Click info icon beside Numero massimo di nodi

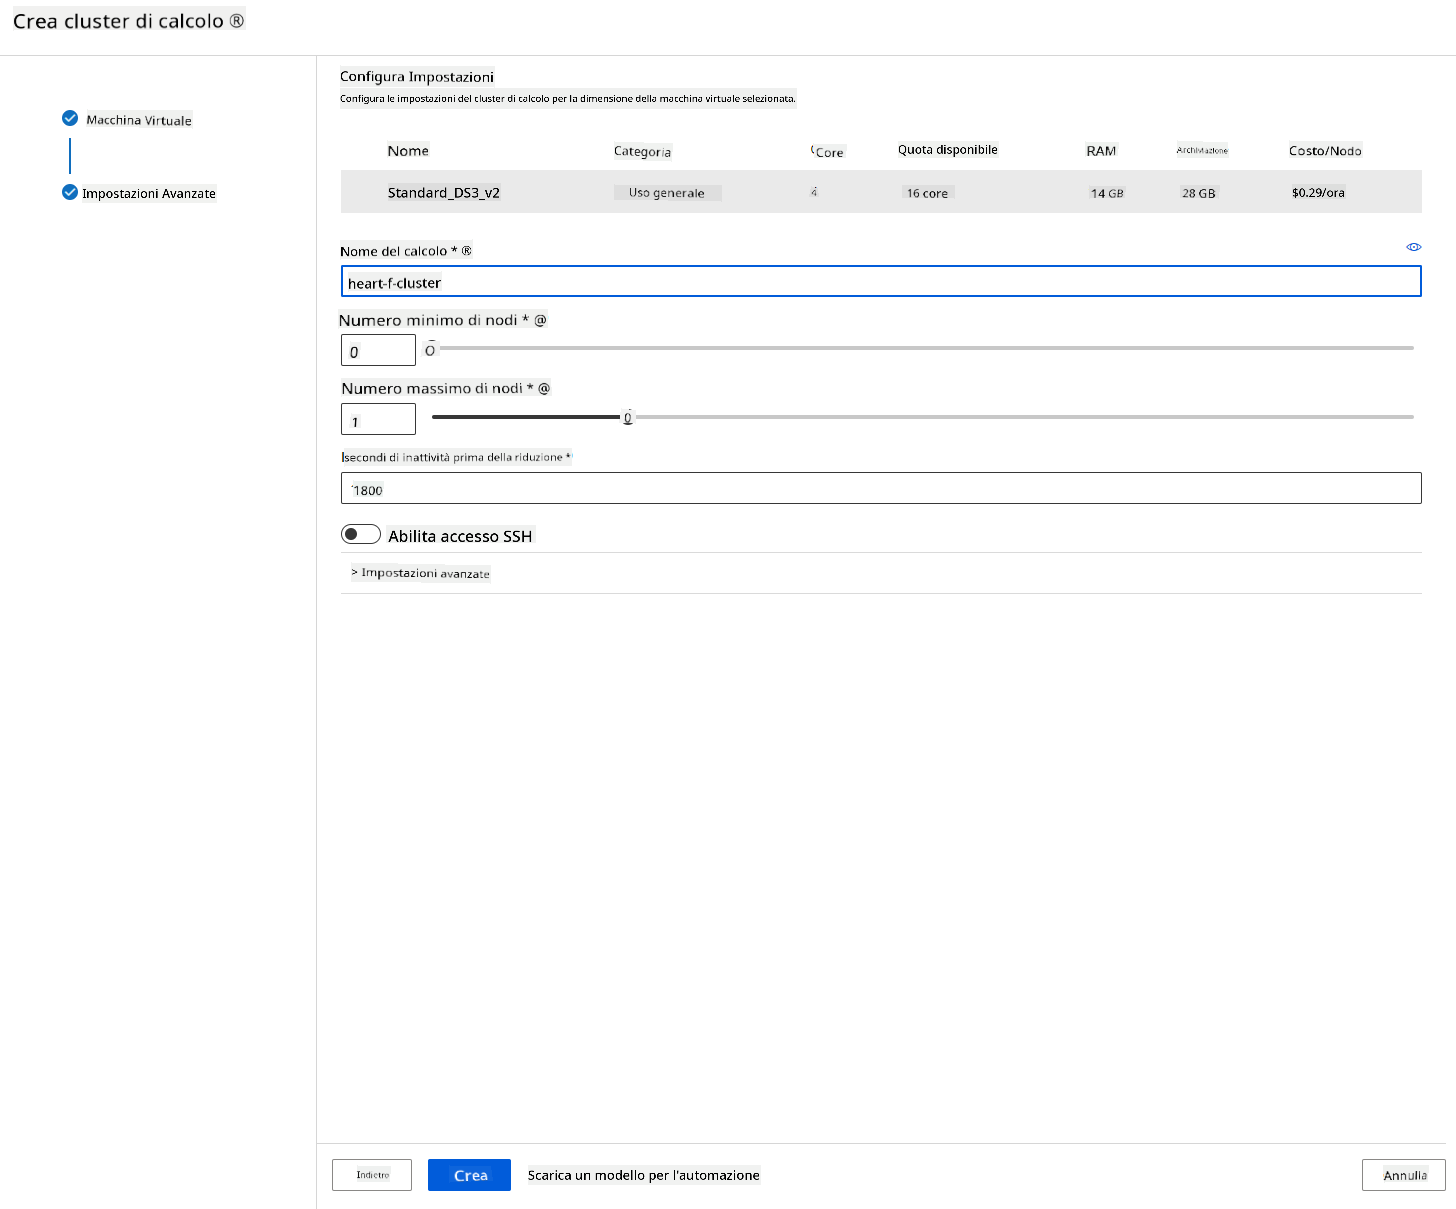click(545, 388)
